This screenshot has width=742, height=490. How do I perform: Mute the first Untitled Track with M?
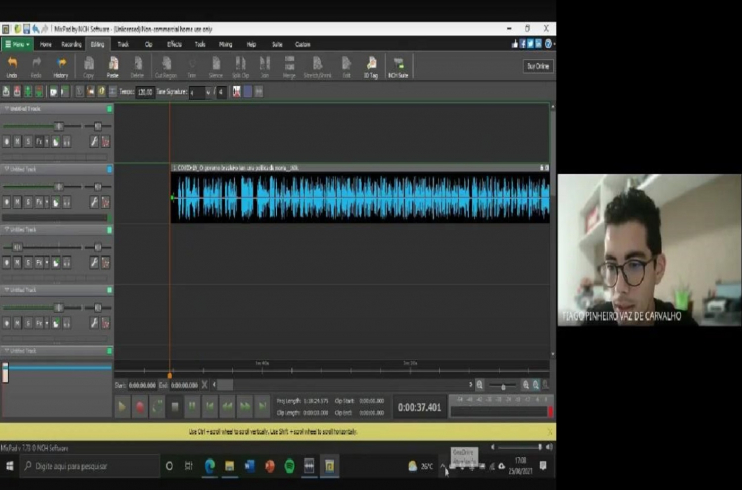coord(18,142)
